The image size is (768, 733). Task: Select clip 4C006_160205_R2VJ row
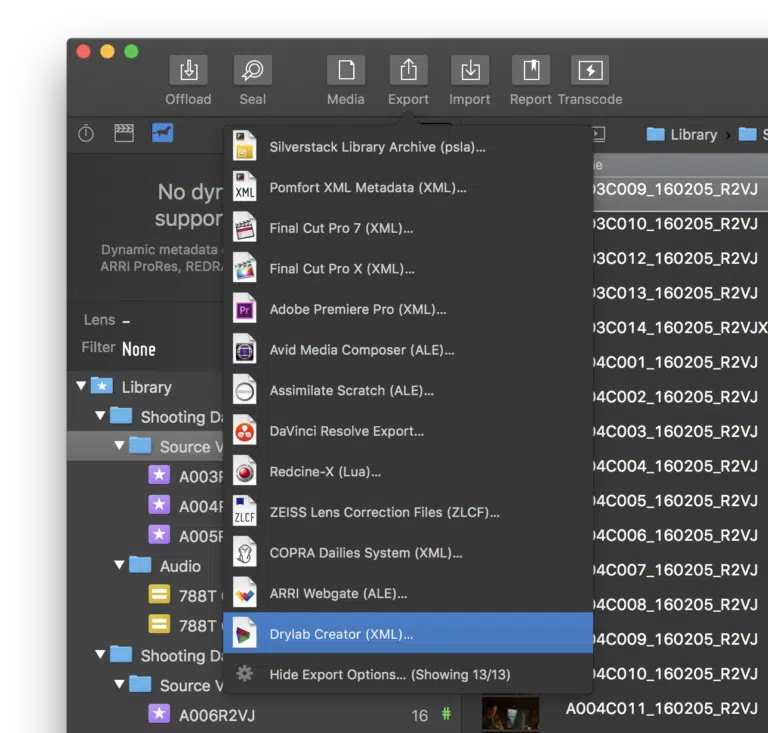coord(680,535)
